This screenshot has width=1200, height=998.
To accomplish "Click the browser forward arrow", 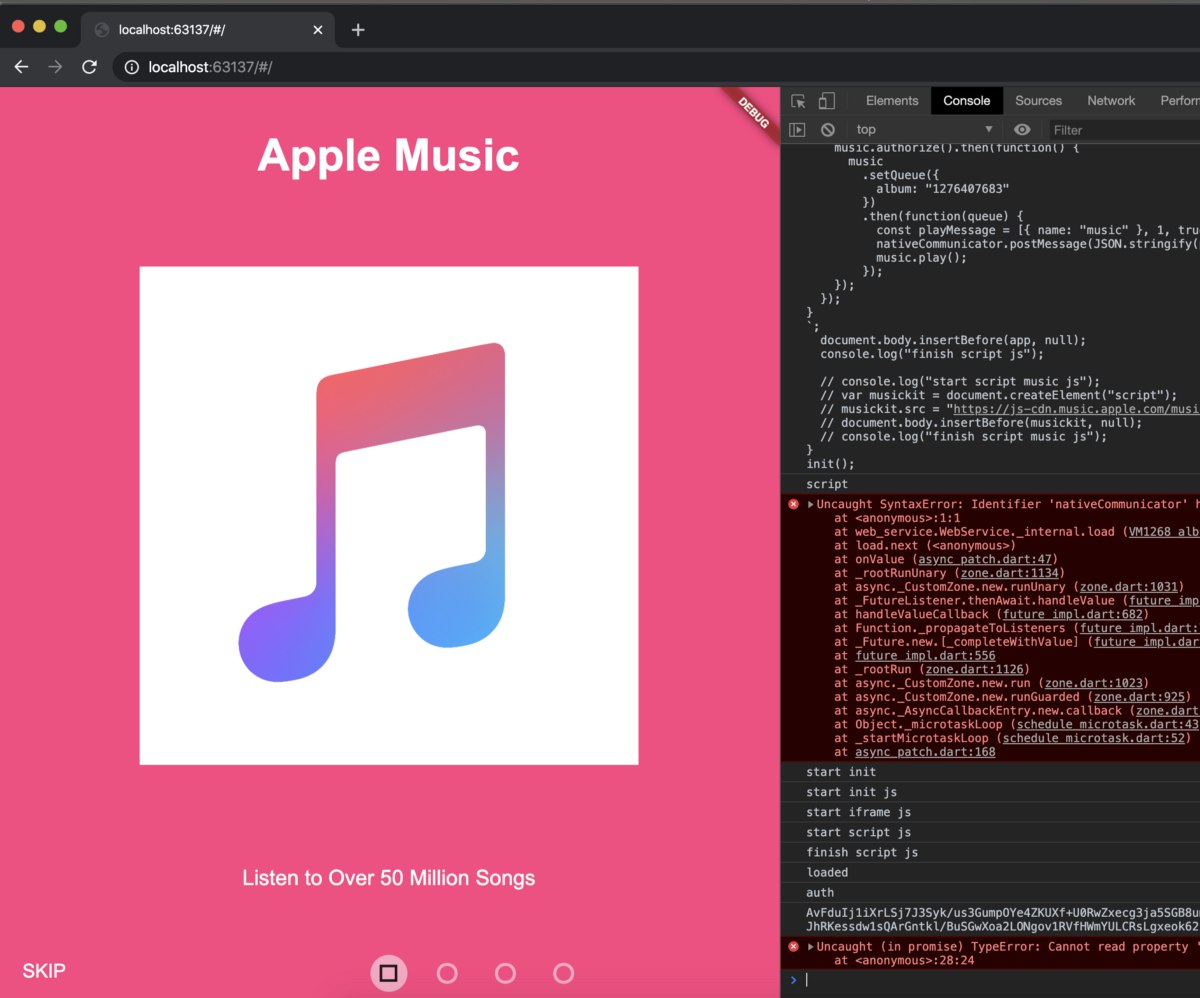I will pos(55,67).
